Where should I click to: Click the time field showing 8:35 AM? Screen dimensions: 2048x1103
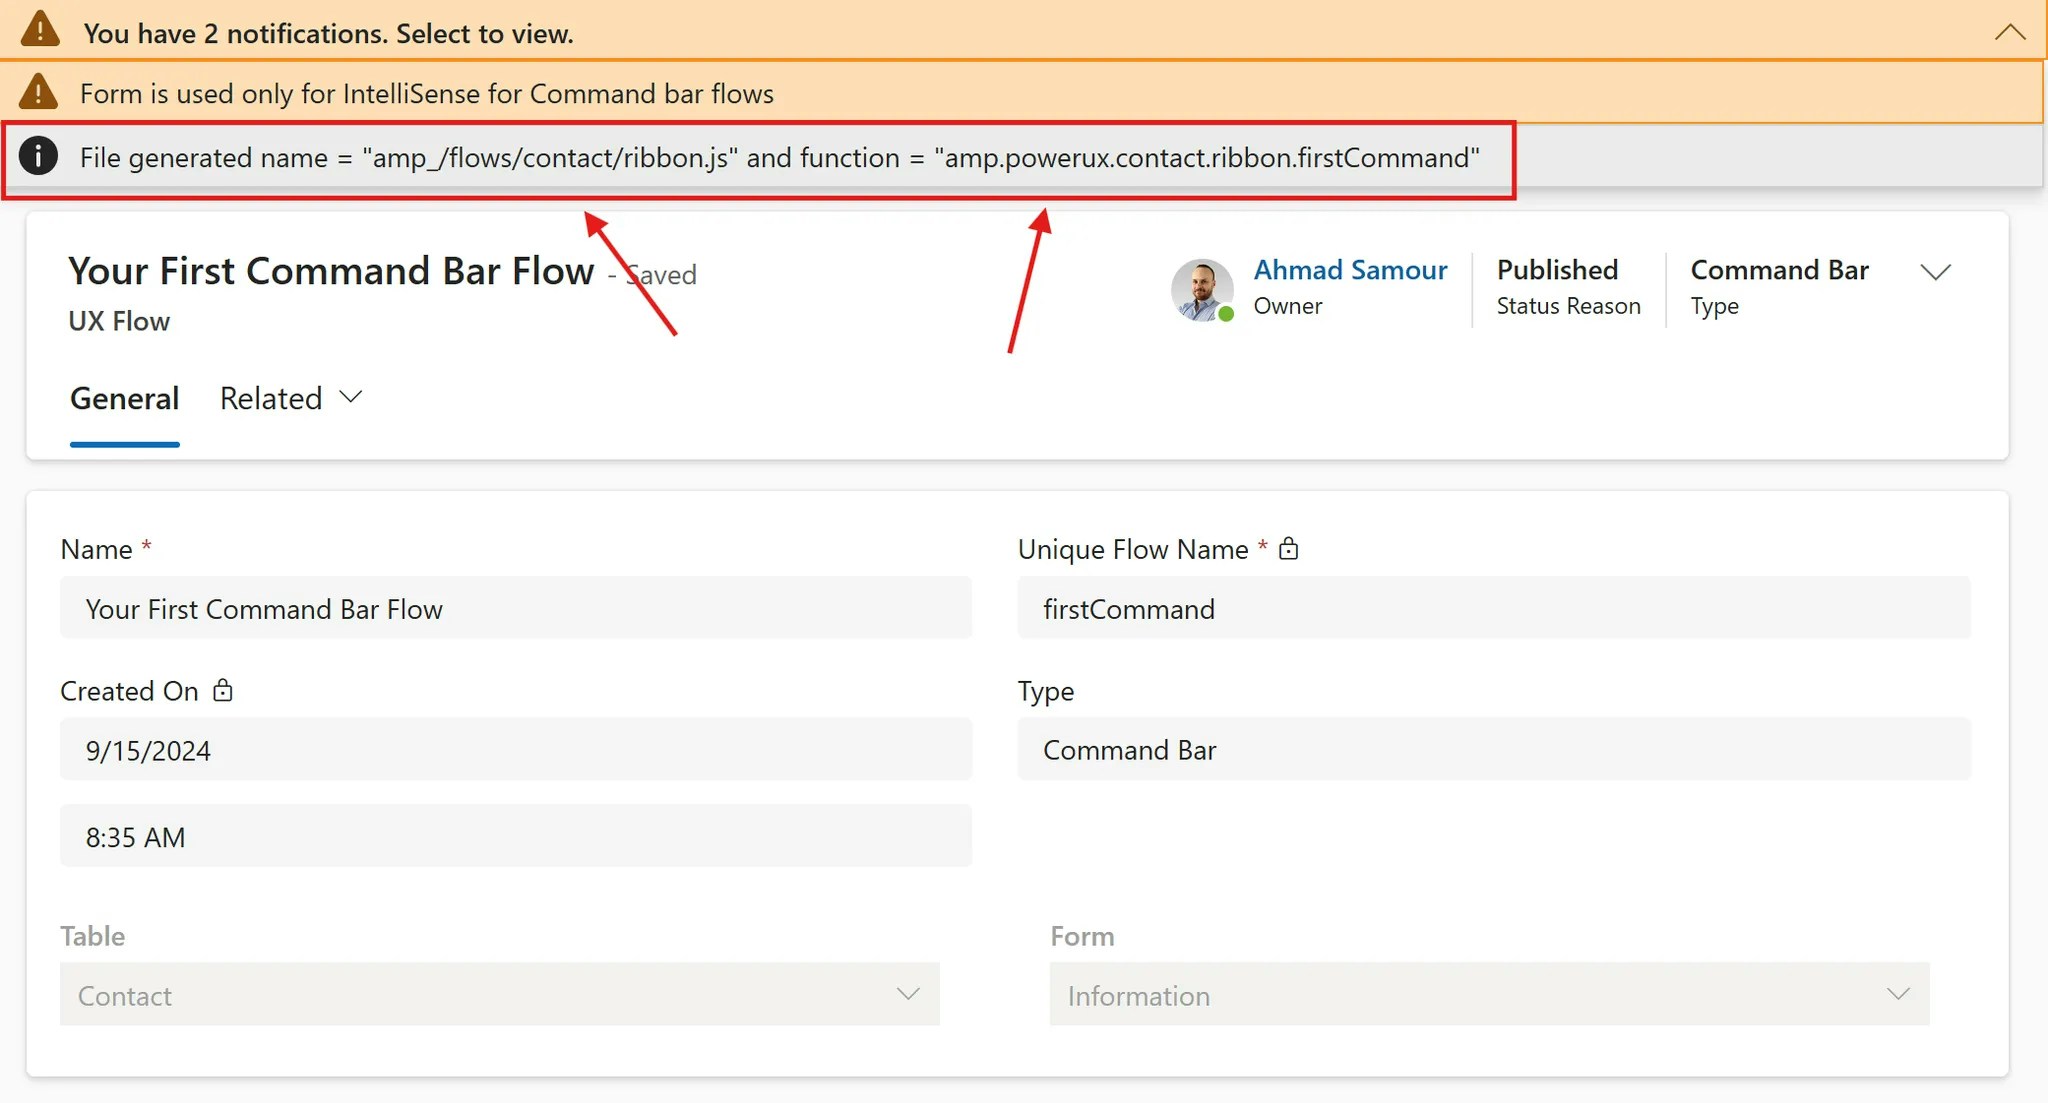pos(515,836)
